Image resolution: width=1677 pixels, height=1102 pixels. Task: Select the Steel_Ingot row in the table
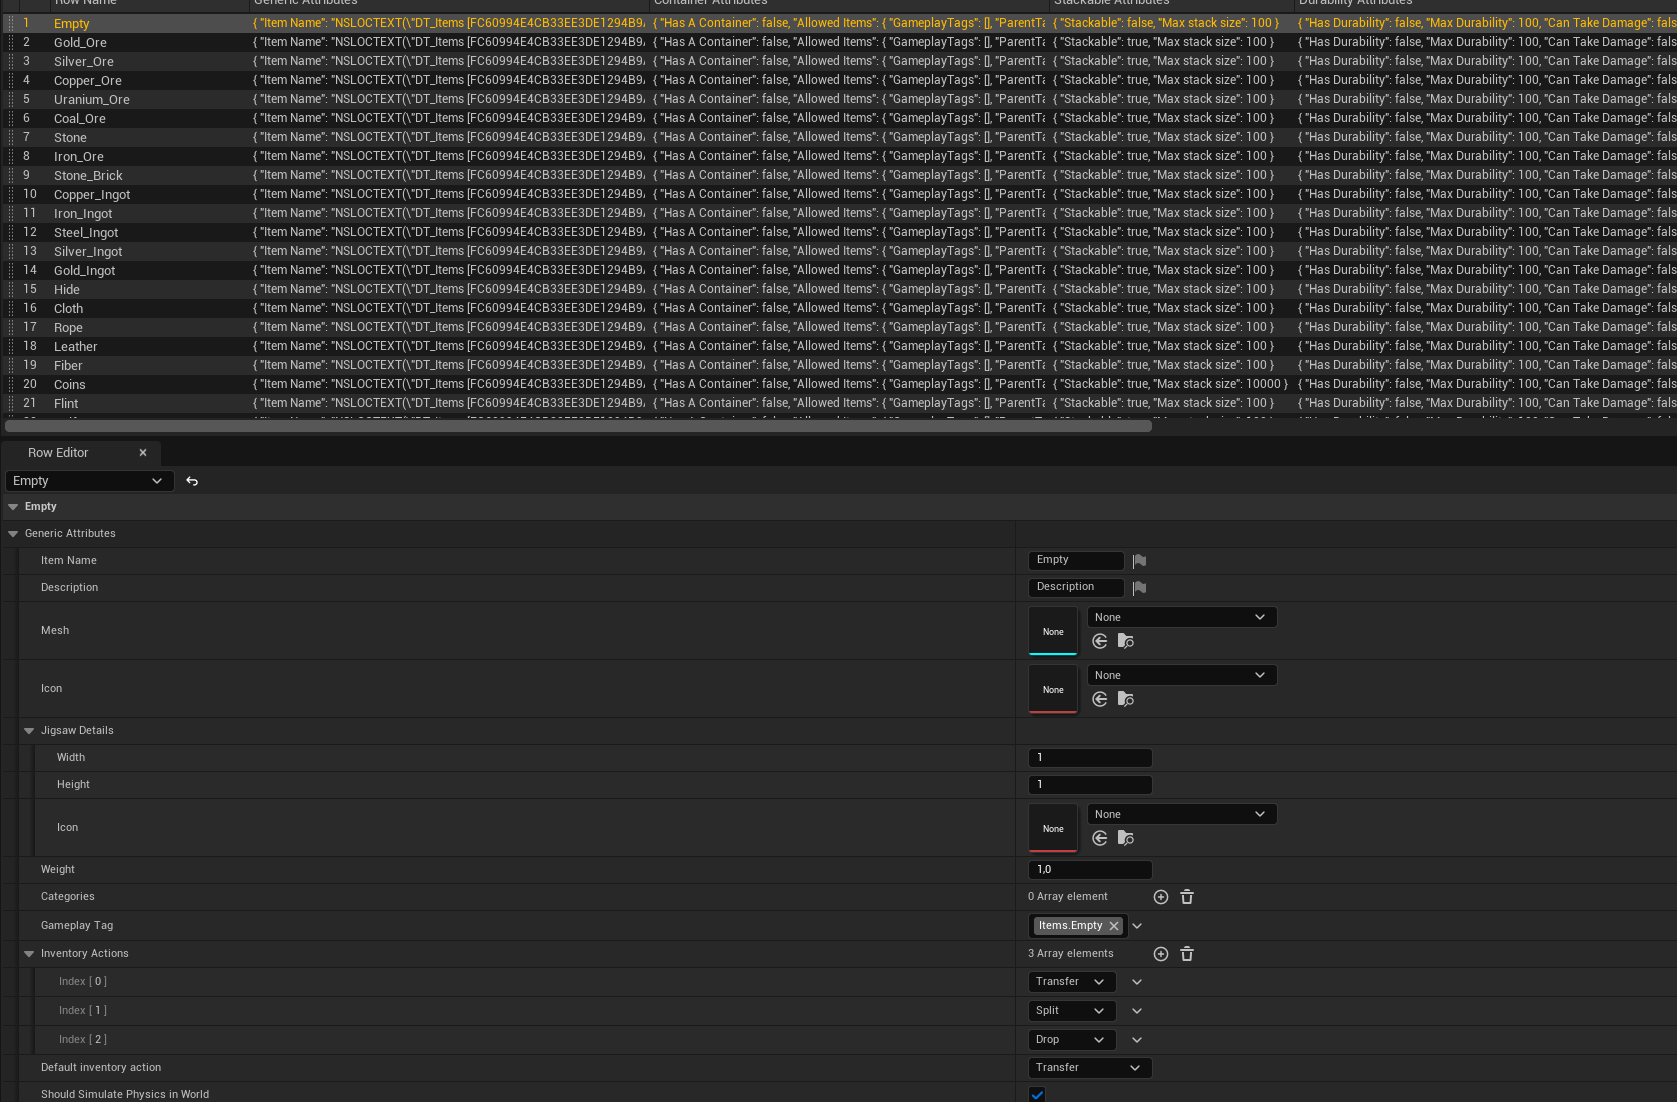(838, 232)
